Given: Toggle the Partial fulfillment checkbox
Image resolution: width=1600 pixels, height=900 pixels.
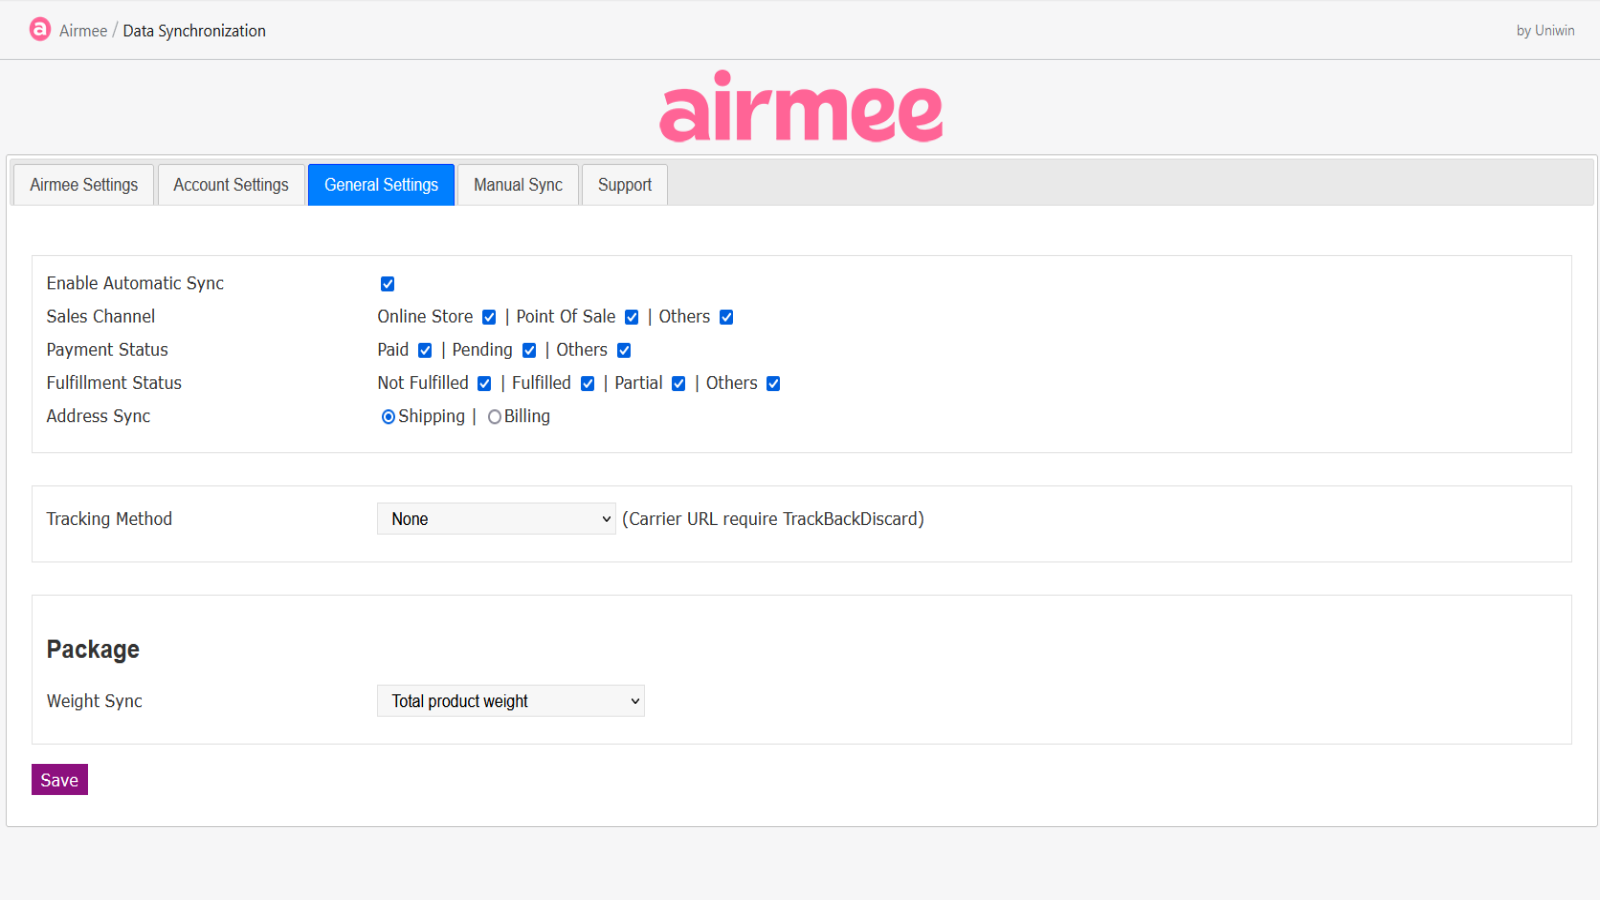Looking at the screenshot, I should 678,383.
